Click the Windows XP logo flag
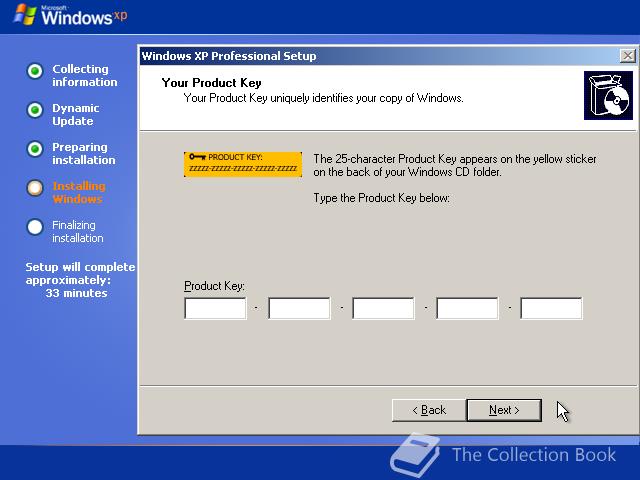Viewport: 640px width, 480px height. click(25, 15)
